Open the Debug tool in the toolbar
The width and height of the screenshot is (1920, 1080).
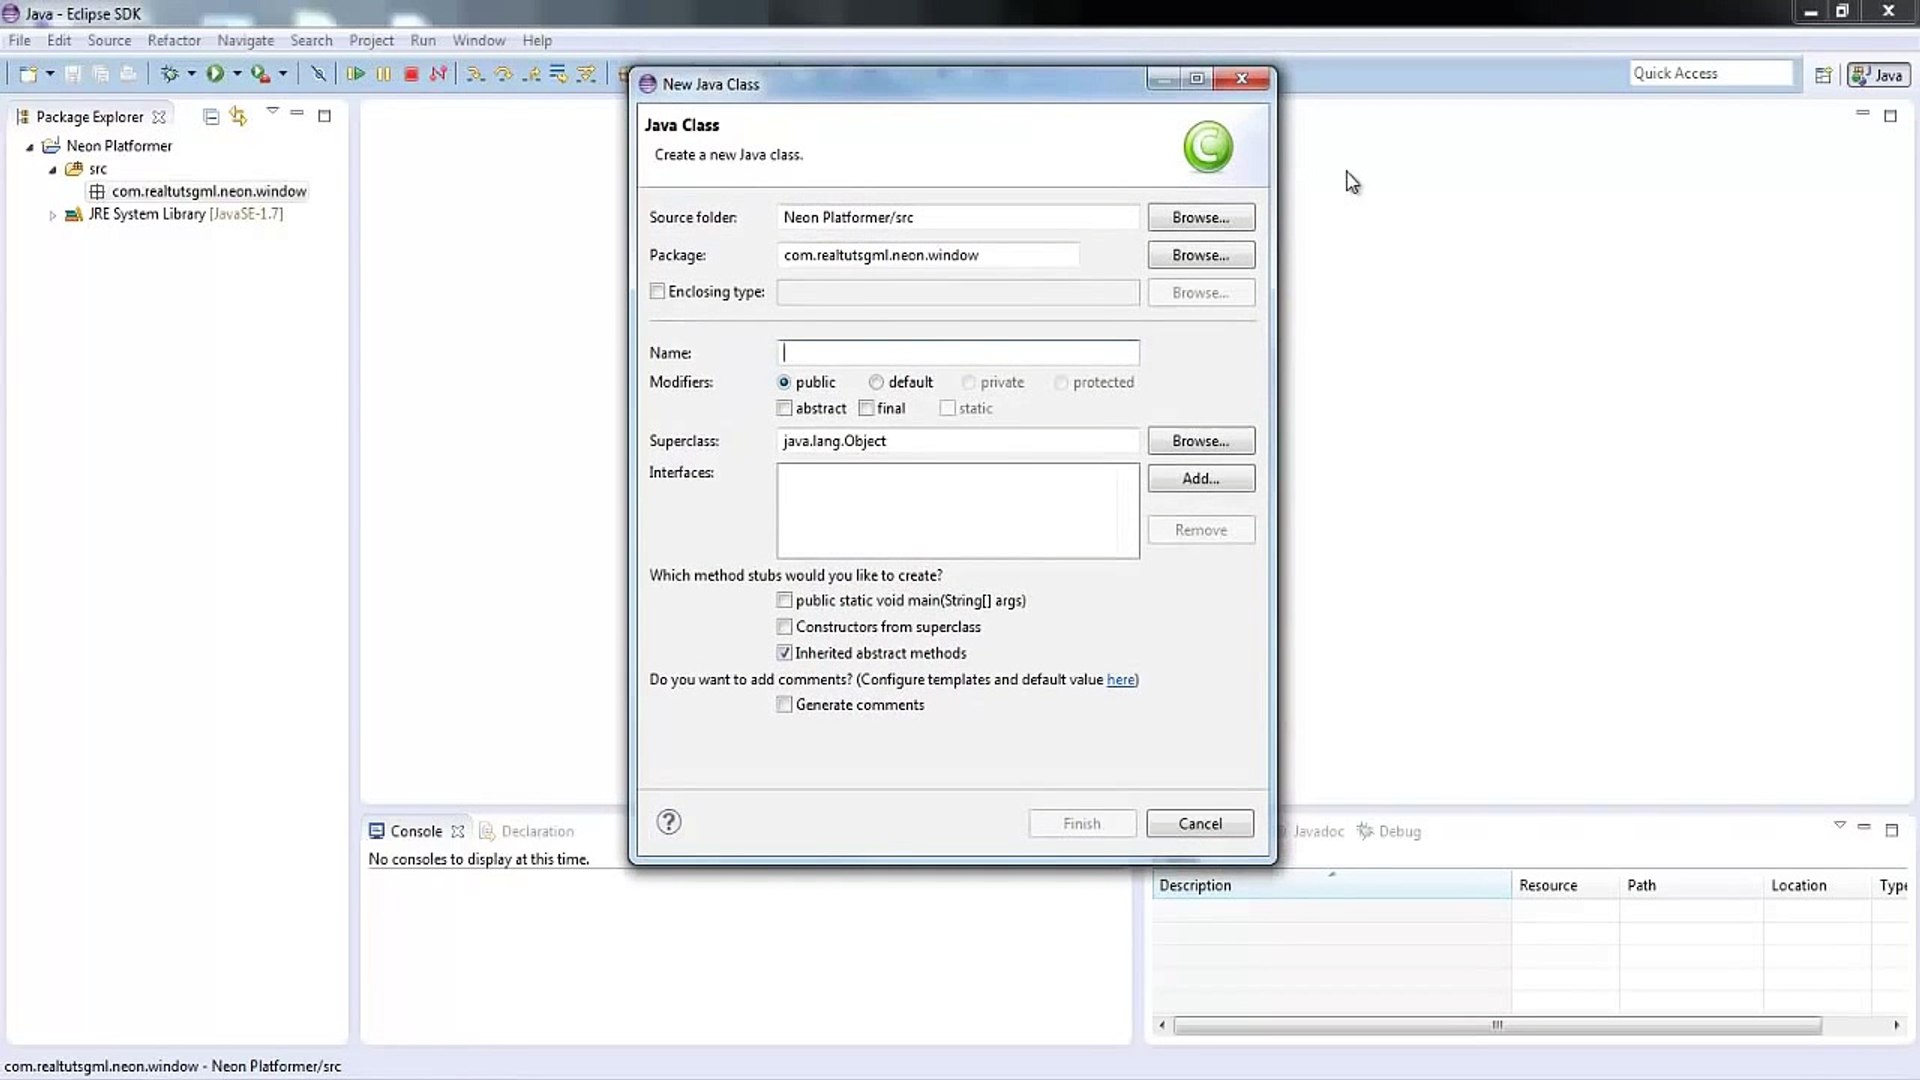172,73
